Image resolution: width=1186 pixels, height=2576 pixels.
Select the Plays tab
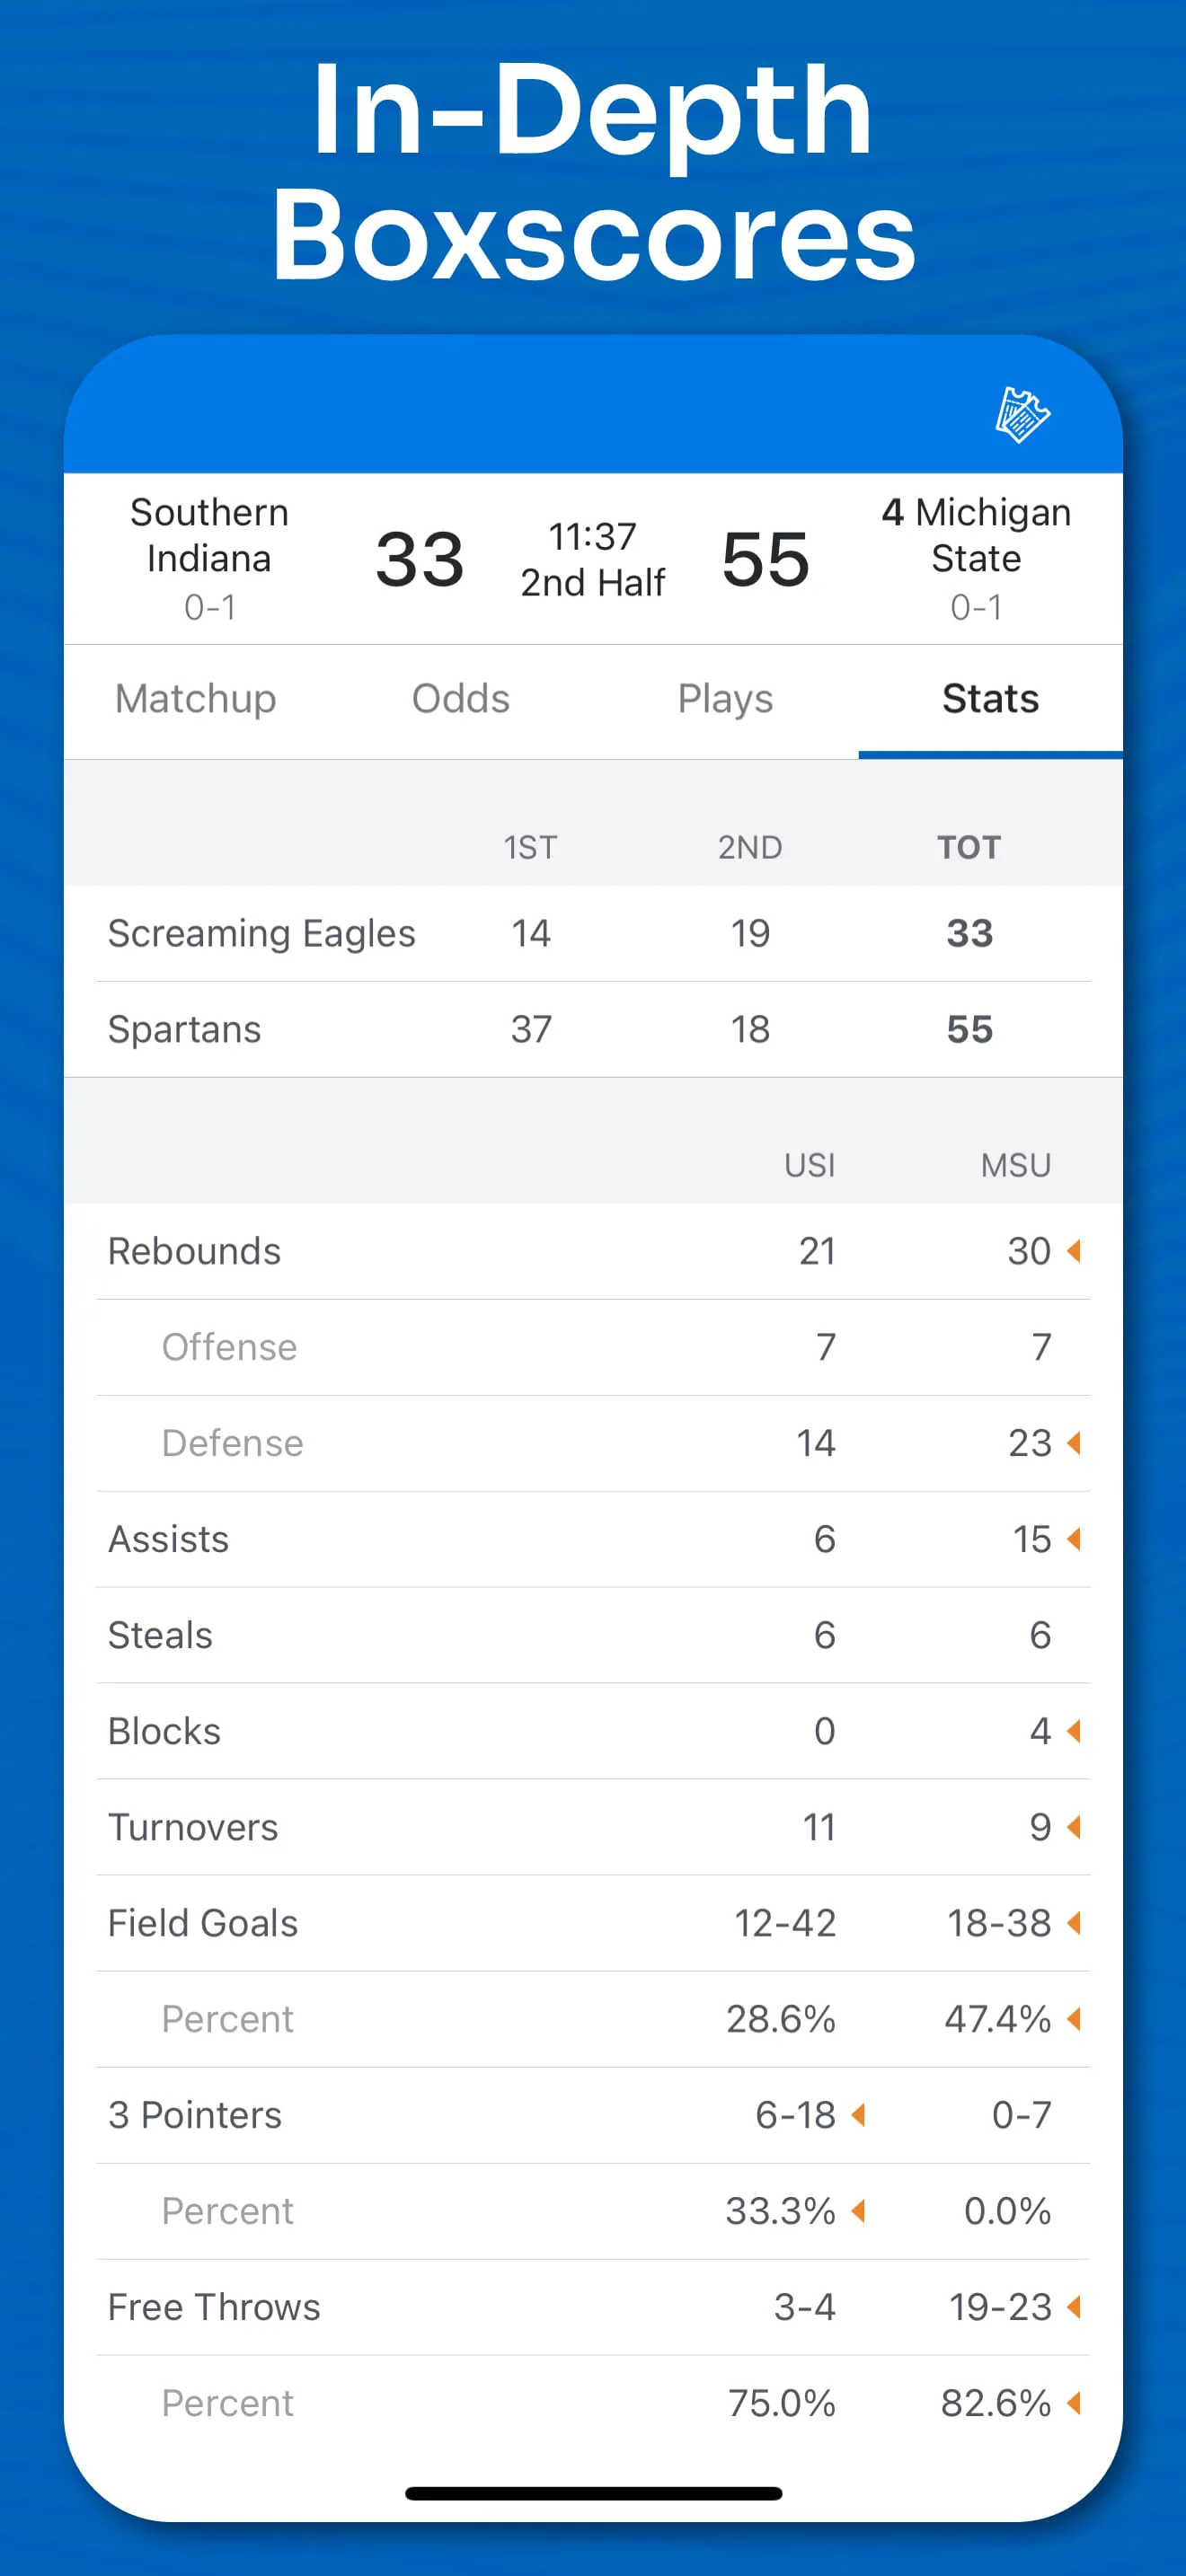tap(725, 699)
